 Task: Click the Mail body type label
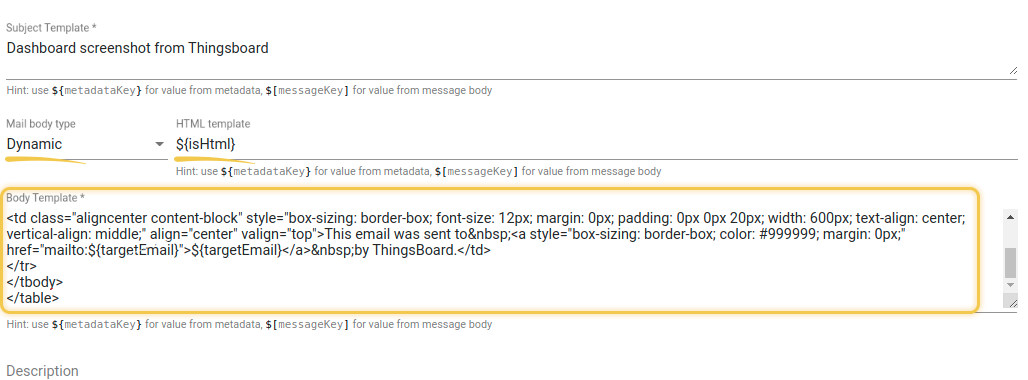41,124
